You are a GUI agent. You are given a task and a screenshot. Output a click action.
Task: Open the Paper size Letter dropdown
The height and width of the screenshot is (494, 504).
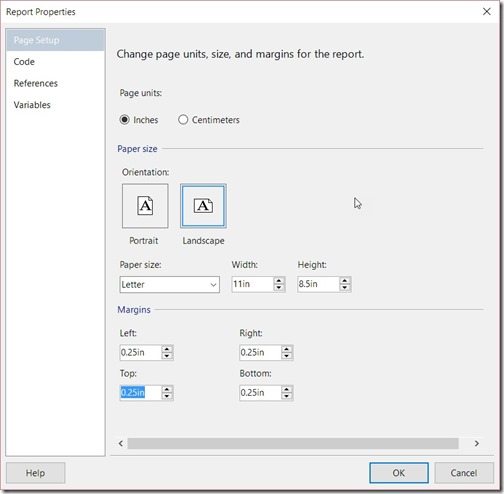(170, 285)
